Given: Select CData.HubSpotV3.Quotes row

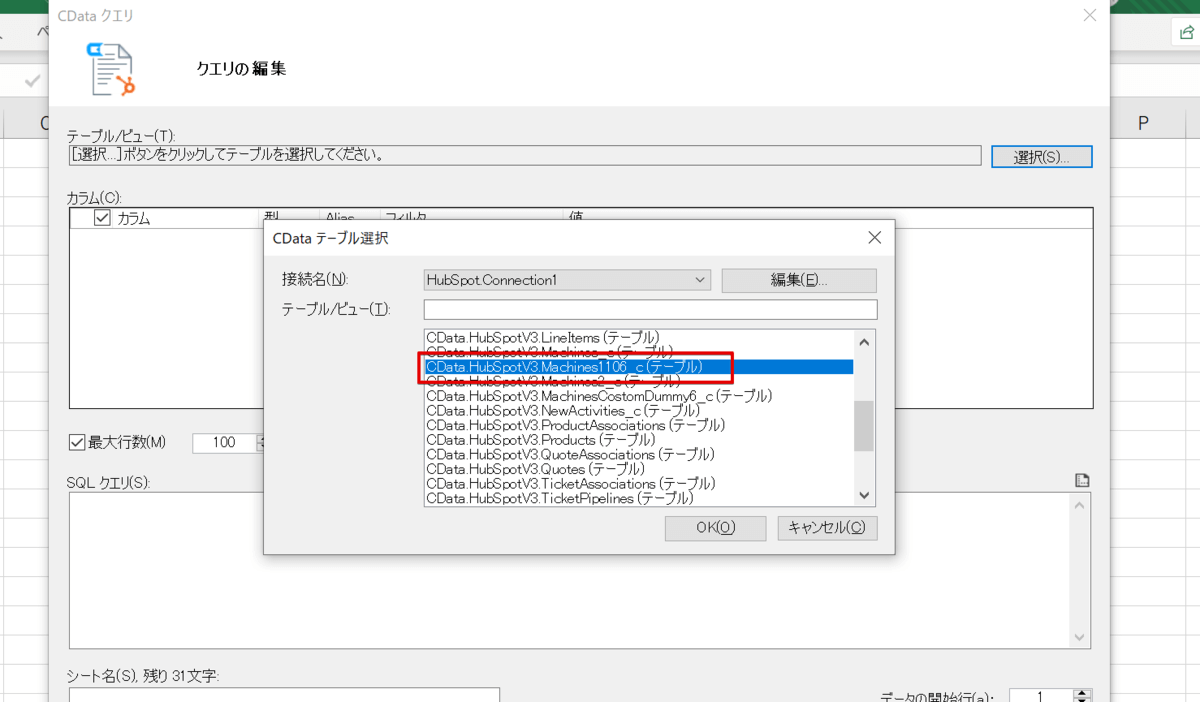Looking at the screenshot, I should [x=639, y=469].
